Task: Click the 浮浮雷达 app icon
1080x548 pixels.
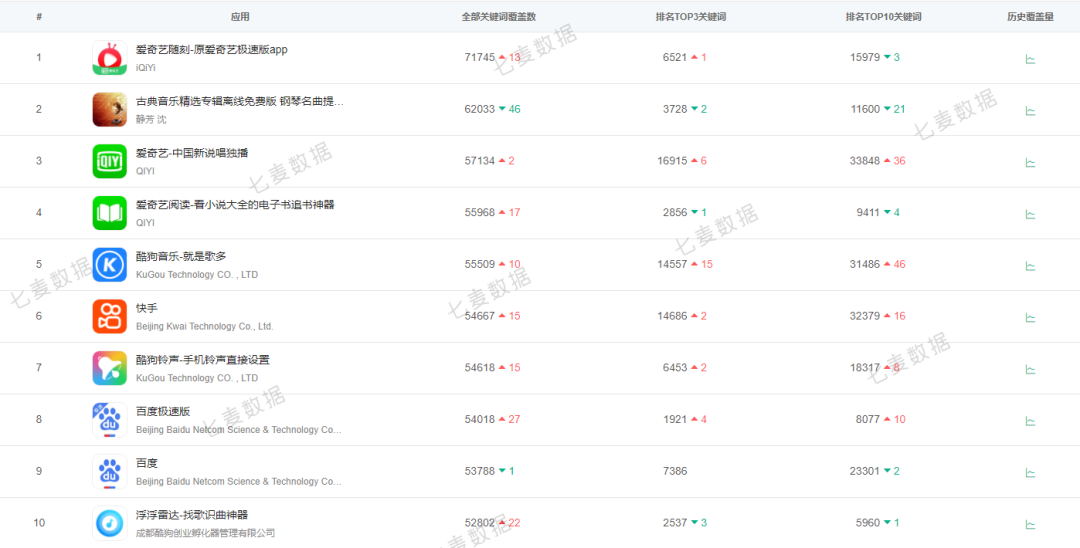Action: (x=110, y=523)
